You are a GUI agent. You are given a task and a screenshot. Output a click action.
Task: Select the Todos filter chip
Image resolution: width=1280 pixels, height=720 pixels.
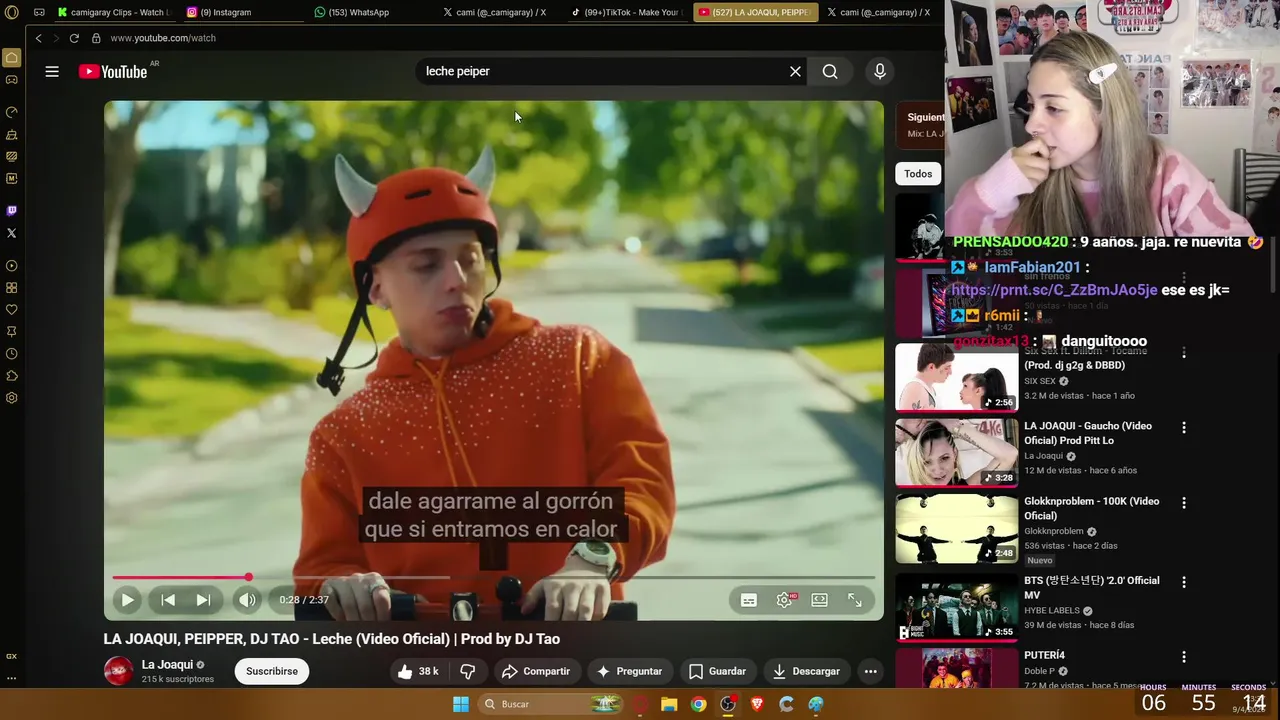[918, 174]
